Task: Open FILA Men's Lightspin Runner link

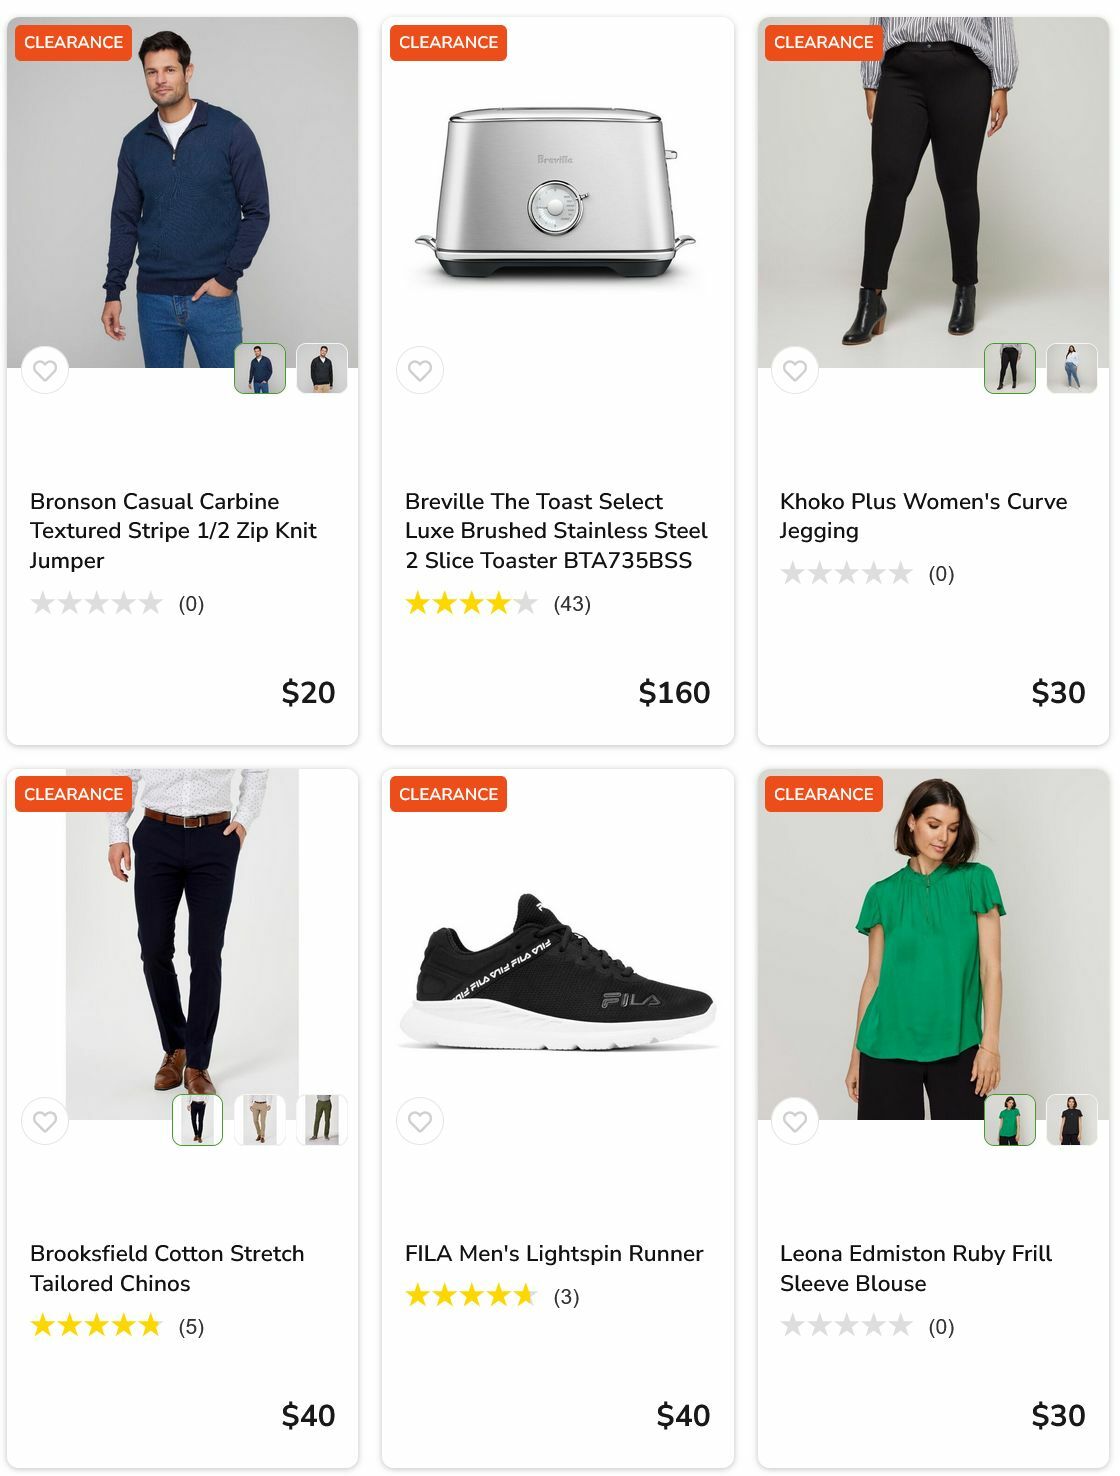Action: (x=554, y=1253)
